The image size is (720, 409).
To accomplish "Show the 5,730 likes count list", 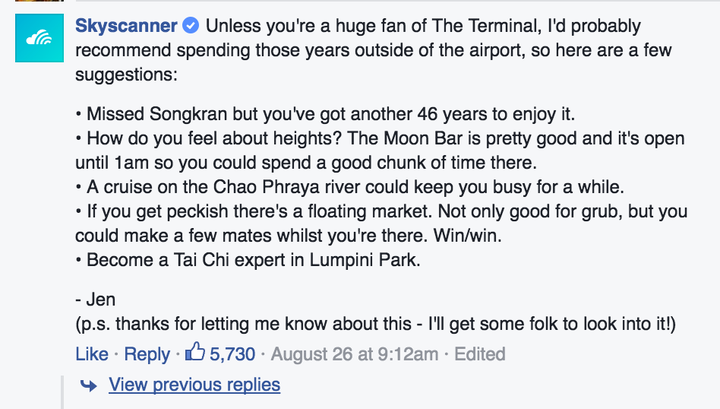I will click(232, 354).
